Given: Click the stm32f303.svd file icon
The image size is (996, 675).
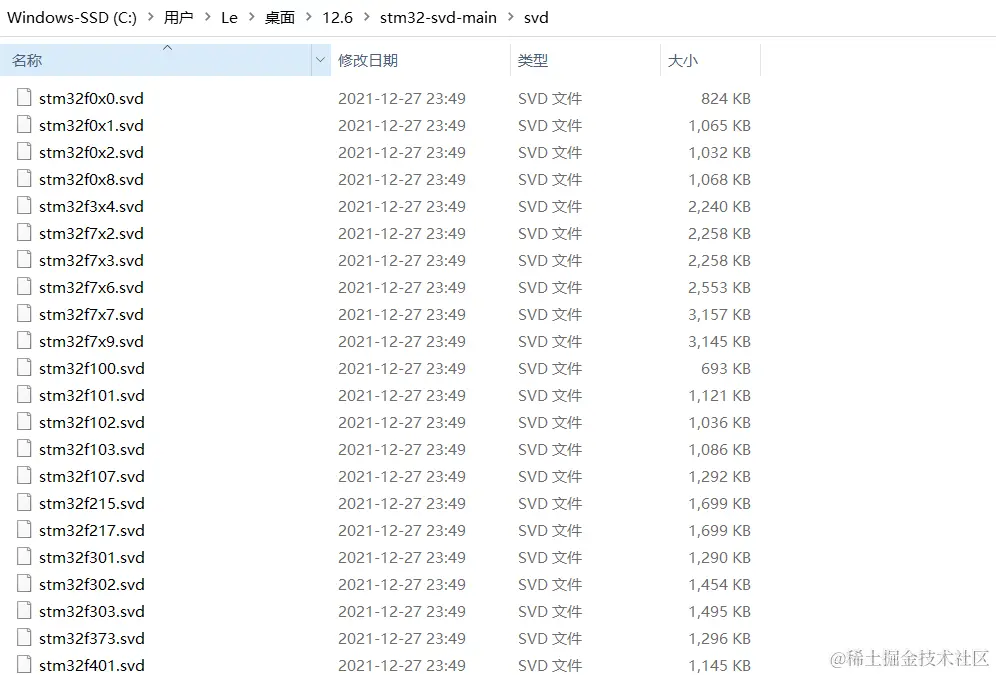Looking at the screenshot, I should coord(24,610).
